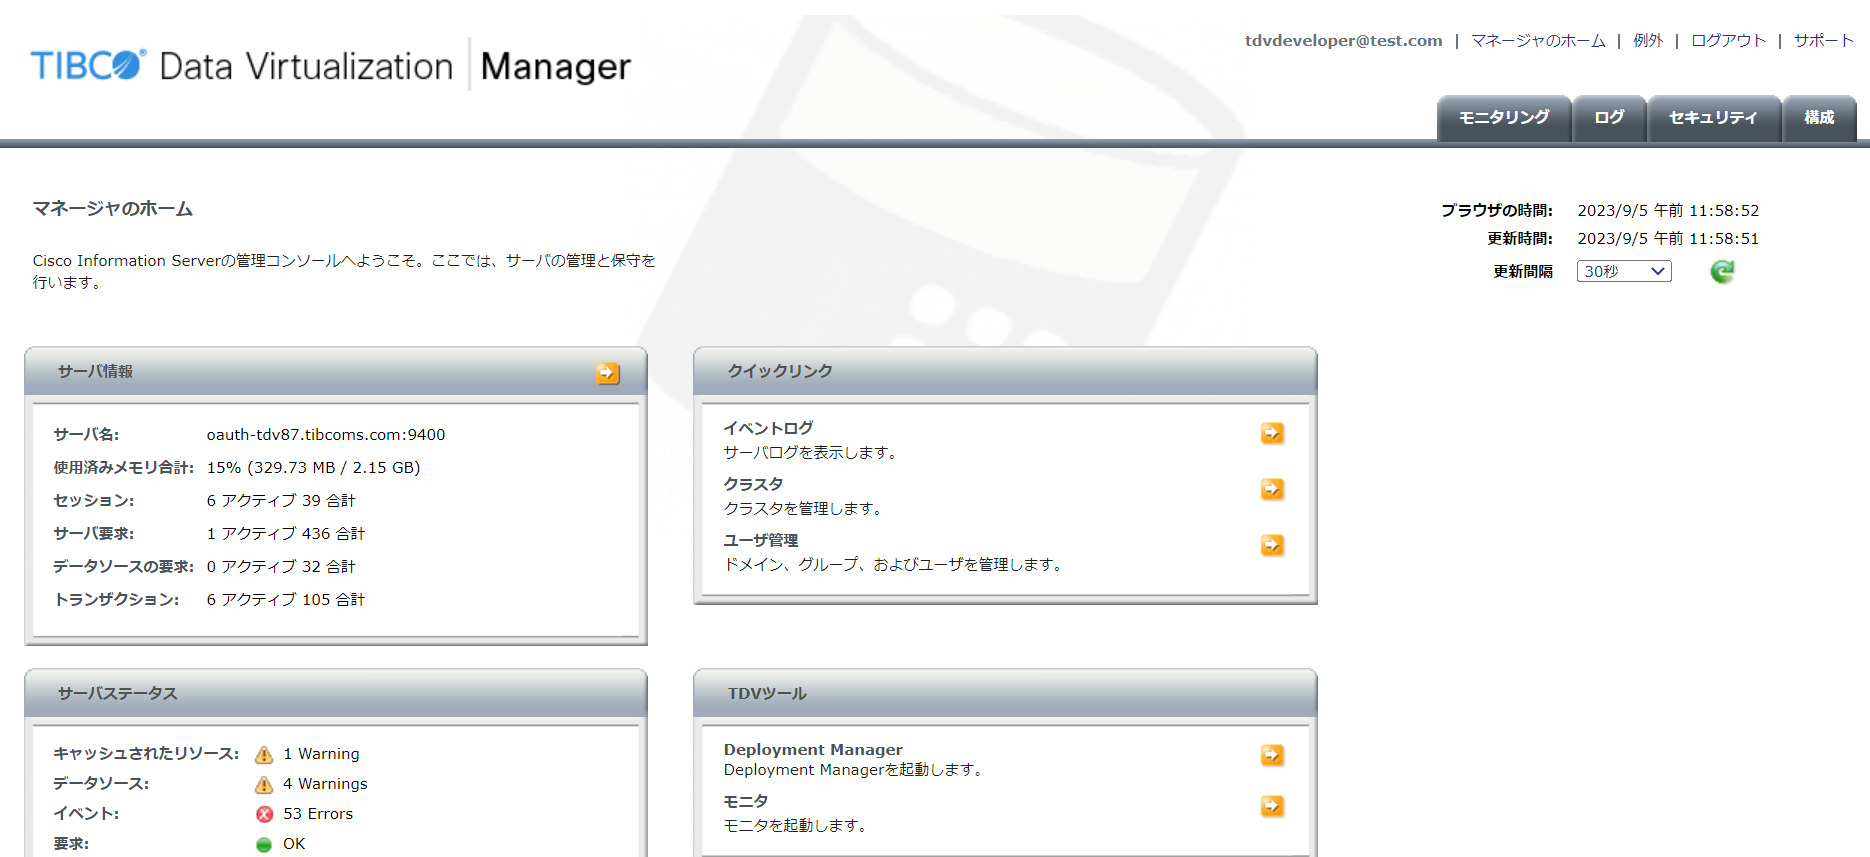Click update time 2023/9/5 午前 11:58:51
Screen dimensions: 1870x857
click(1668, 239)
